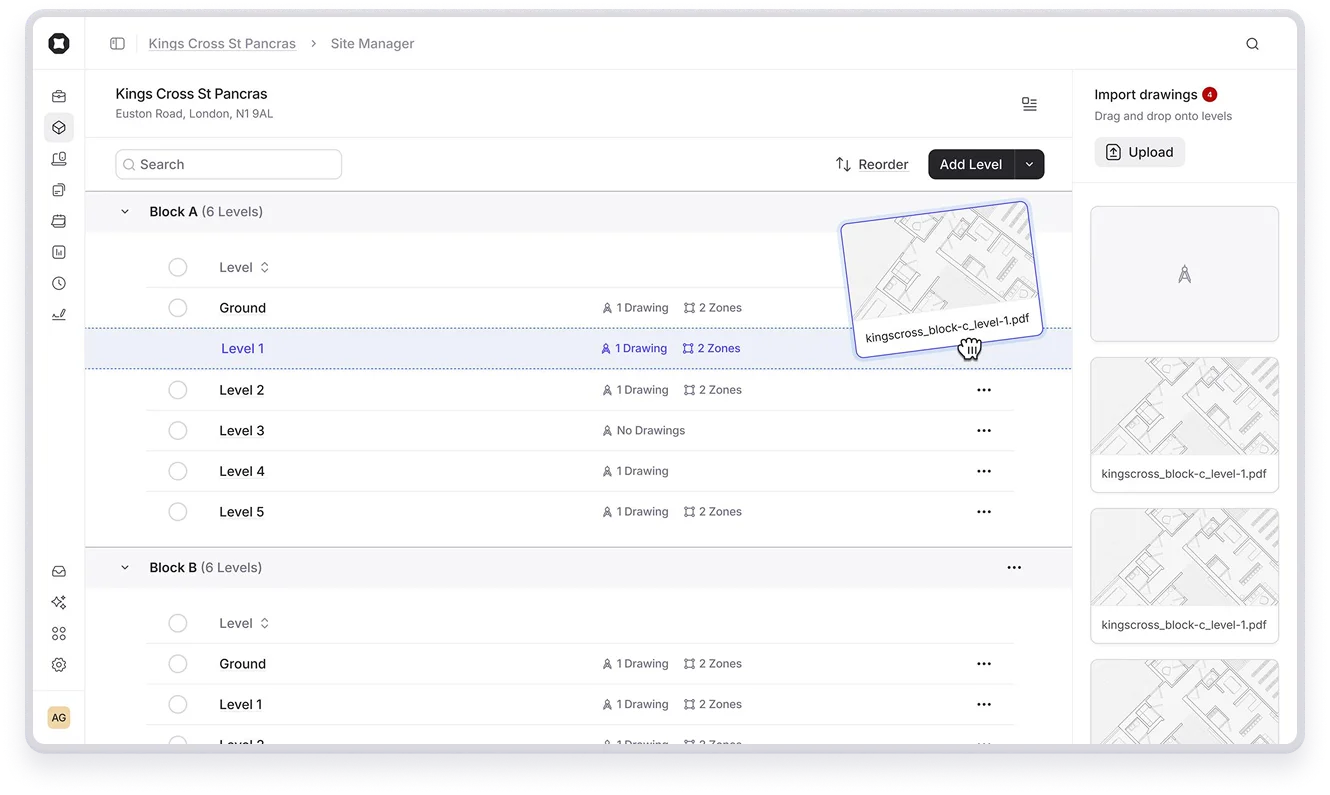Open the analytics bar chart sidebar icon

(x=58, y=251)
